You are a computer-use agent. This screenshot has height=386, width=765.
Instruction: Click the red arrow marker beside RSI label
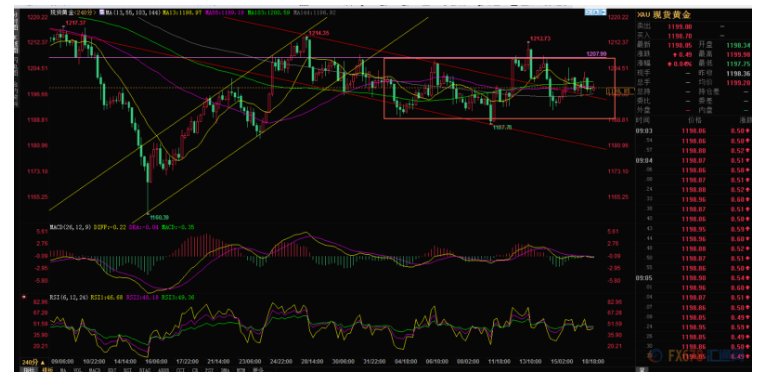tap(23, 297)
